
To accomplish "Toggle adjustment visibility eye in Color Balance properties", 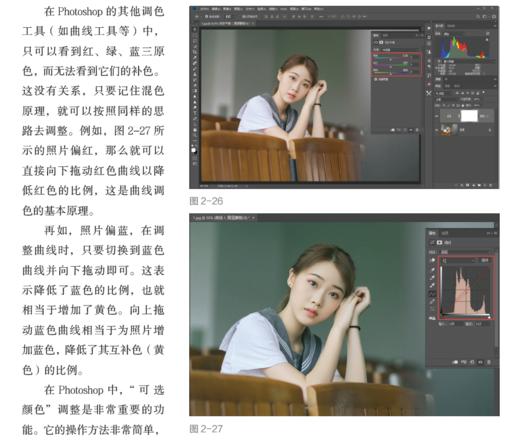I will click(x=411, y=130).
